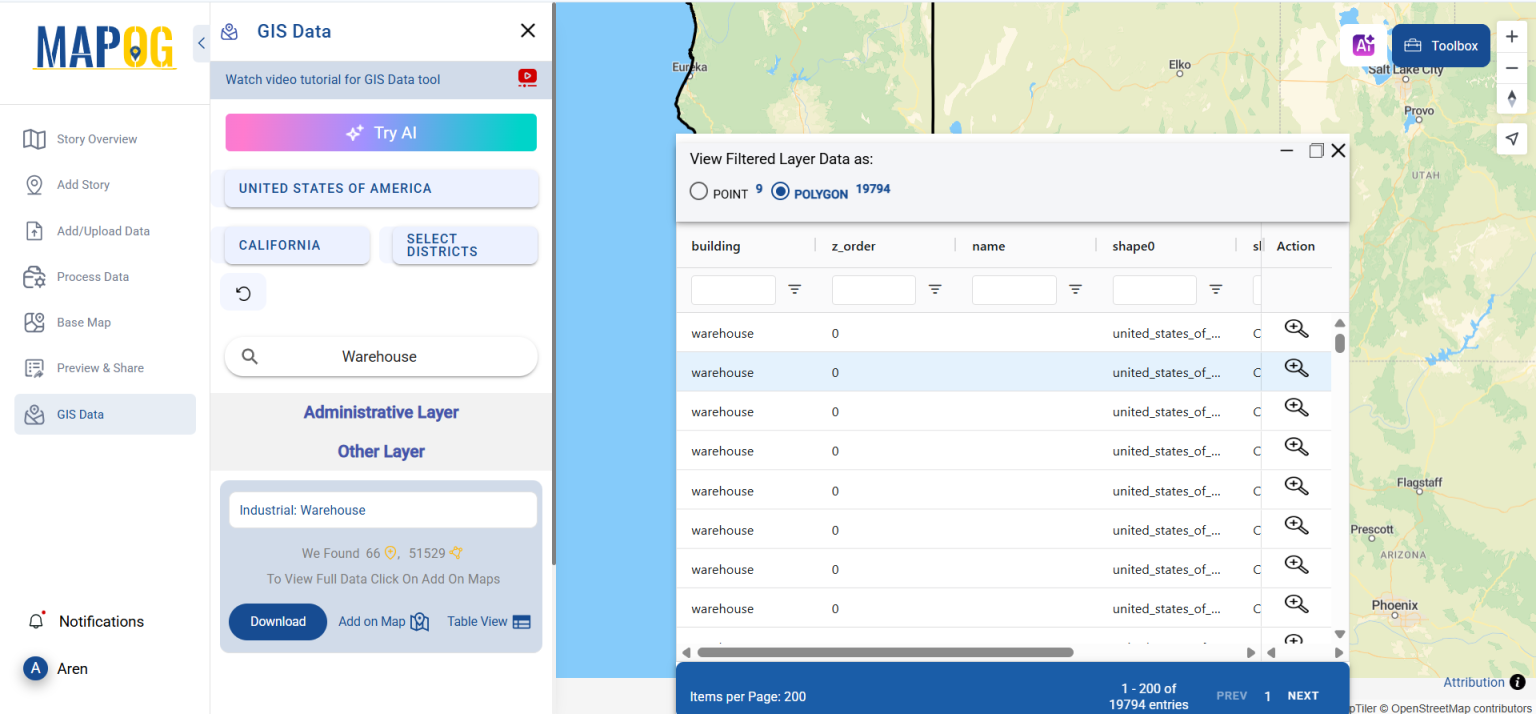Open the SELECT DISTRICTS dropdown
The height and width of the screenshot is (714, 1536).
tap(464, 245)
